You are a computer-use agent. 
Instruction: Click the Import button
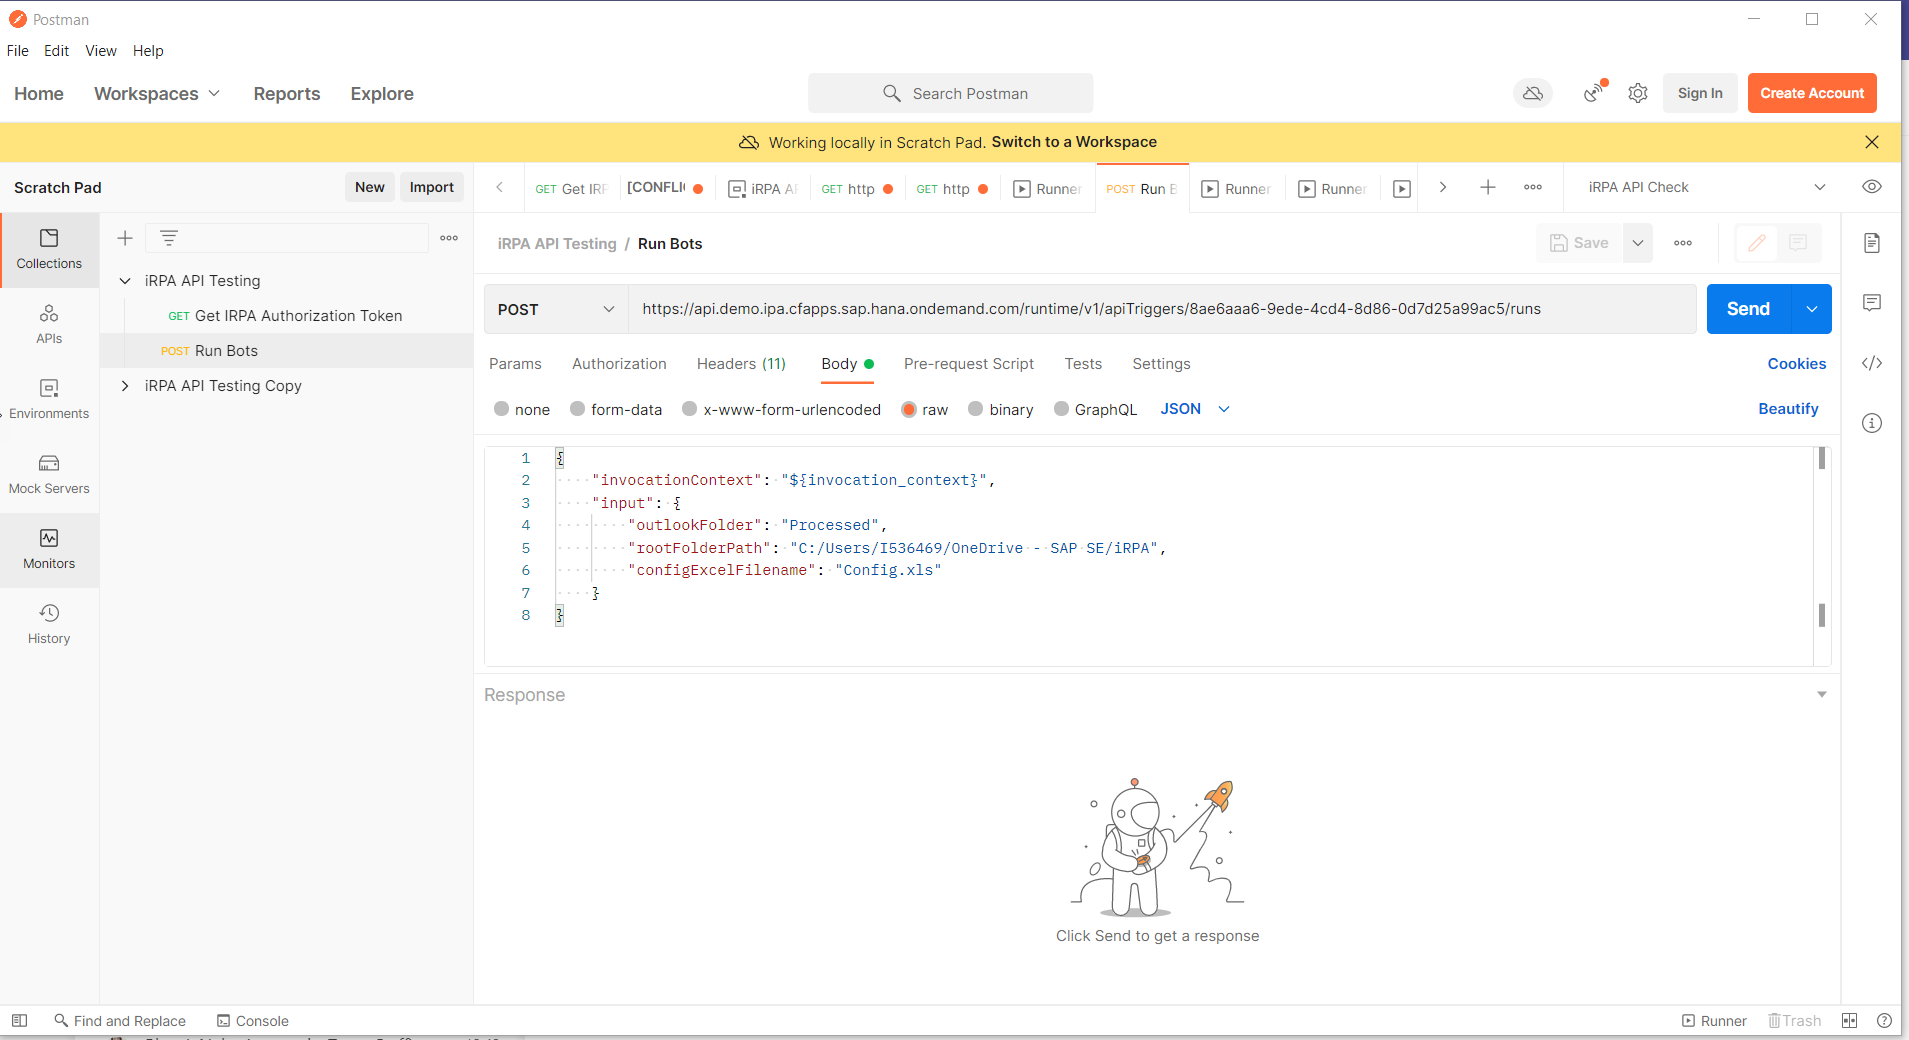click(431, 187)
